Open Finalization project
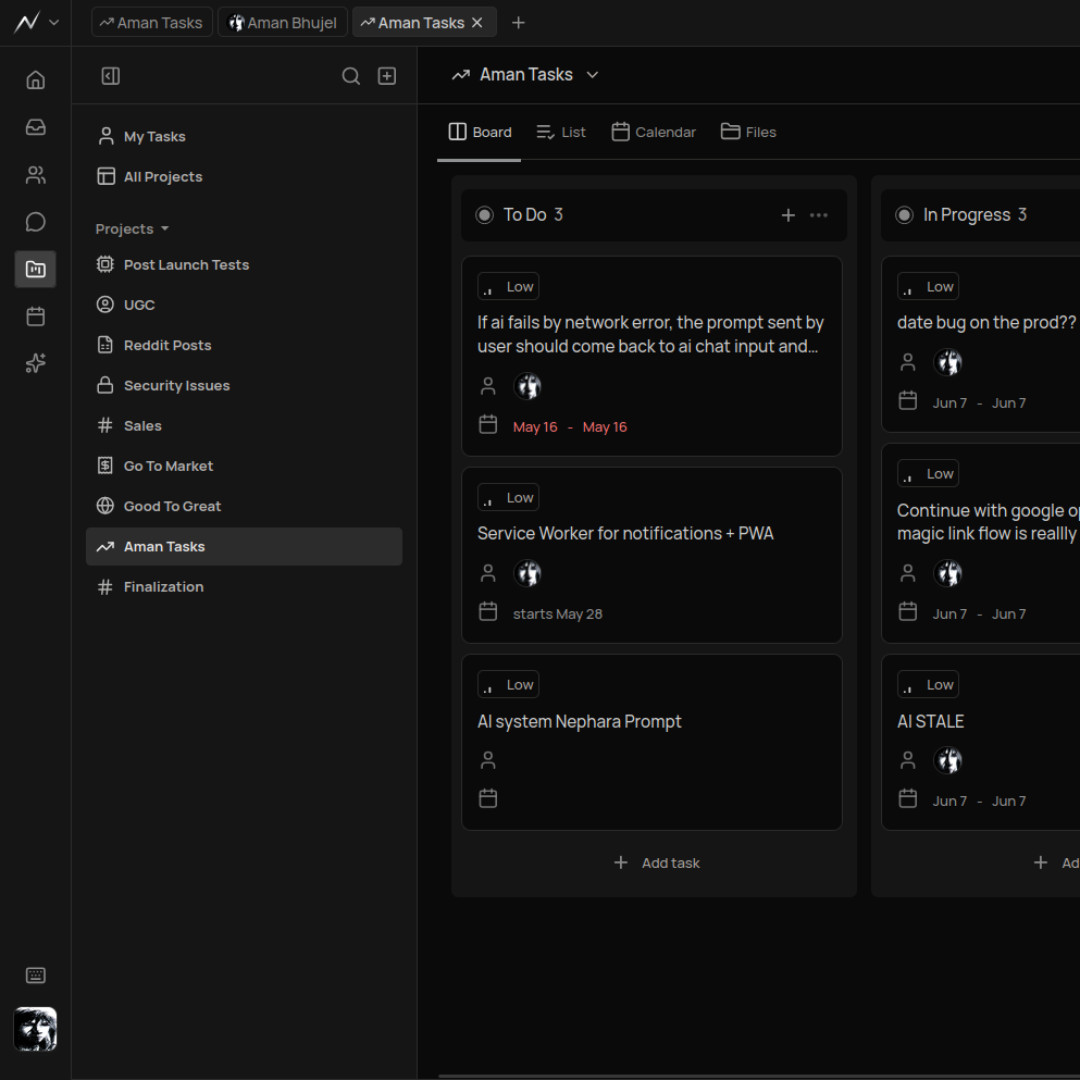The height and width of the screenshot is (1080, 1080). (244, 587)
